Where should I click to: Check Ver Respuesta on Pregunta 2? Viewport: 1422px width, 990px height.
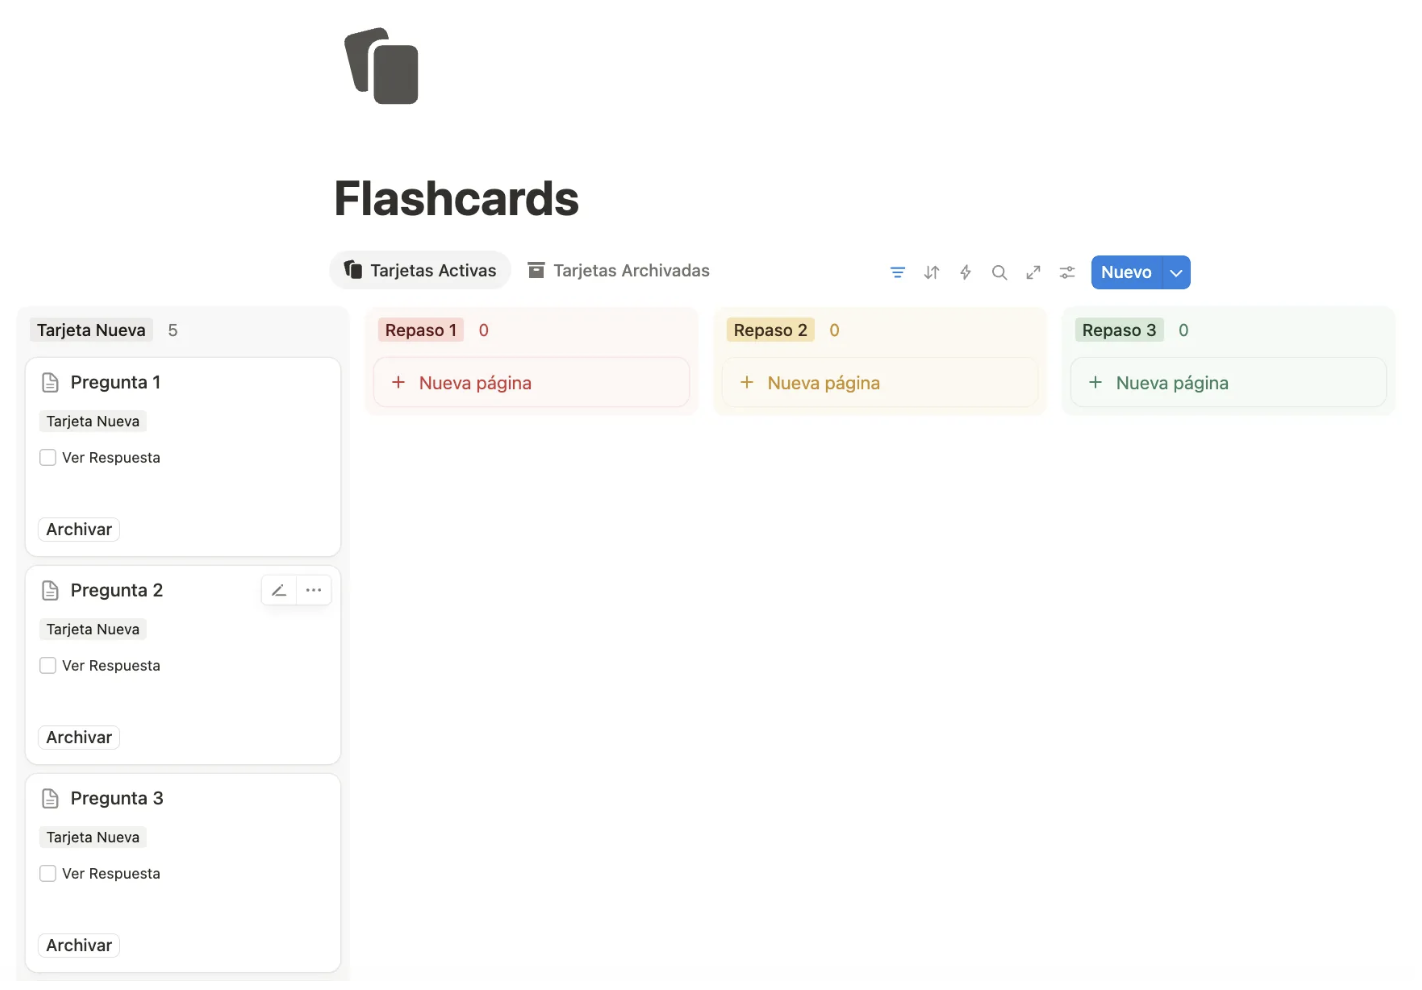point(48,666)
